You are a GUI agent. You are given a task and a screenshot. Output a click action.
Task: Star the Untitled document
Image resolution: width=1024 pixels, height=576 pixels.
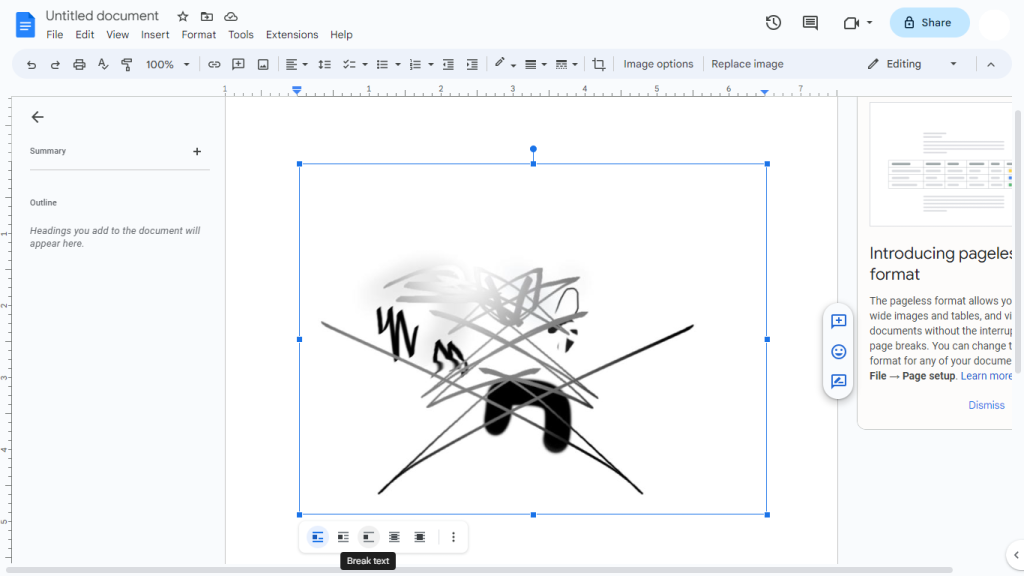pyautogui.click(x=182, y=17)
